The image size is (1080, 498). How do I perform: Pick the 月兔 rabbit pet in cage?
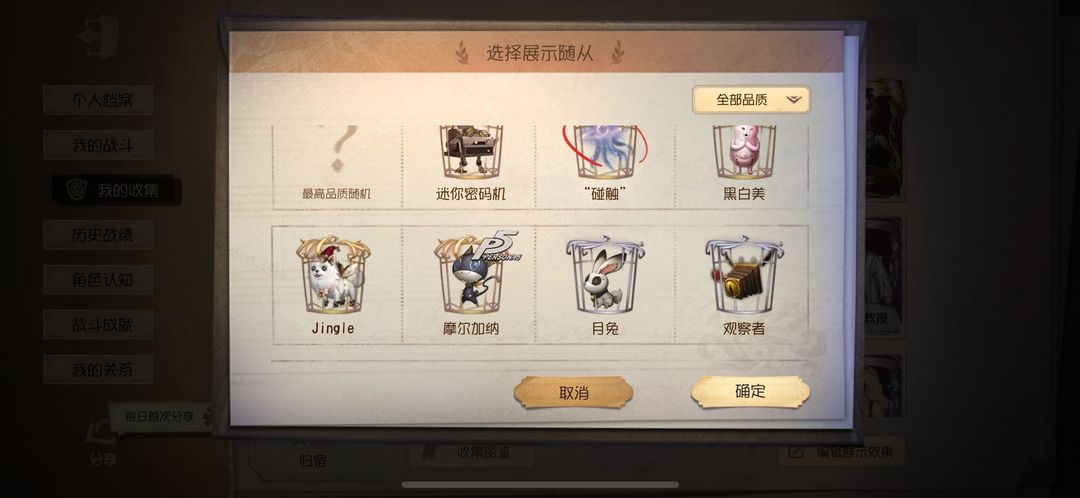605,276
